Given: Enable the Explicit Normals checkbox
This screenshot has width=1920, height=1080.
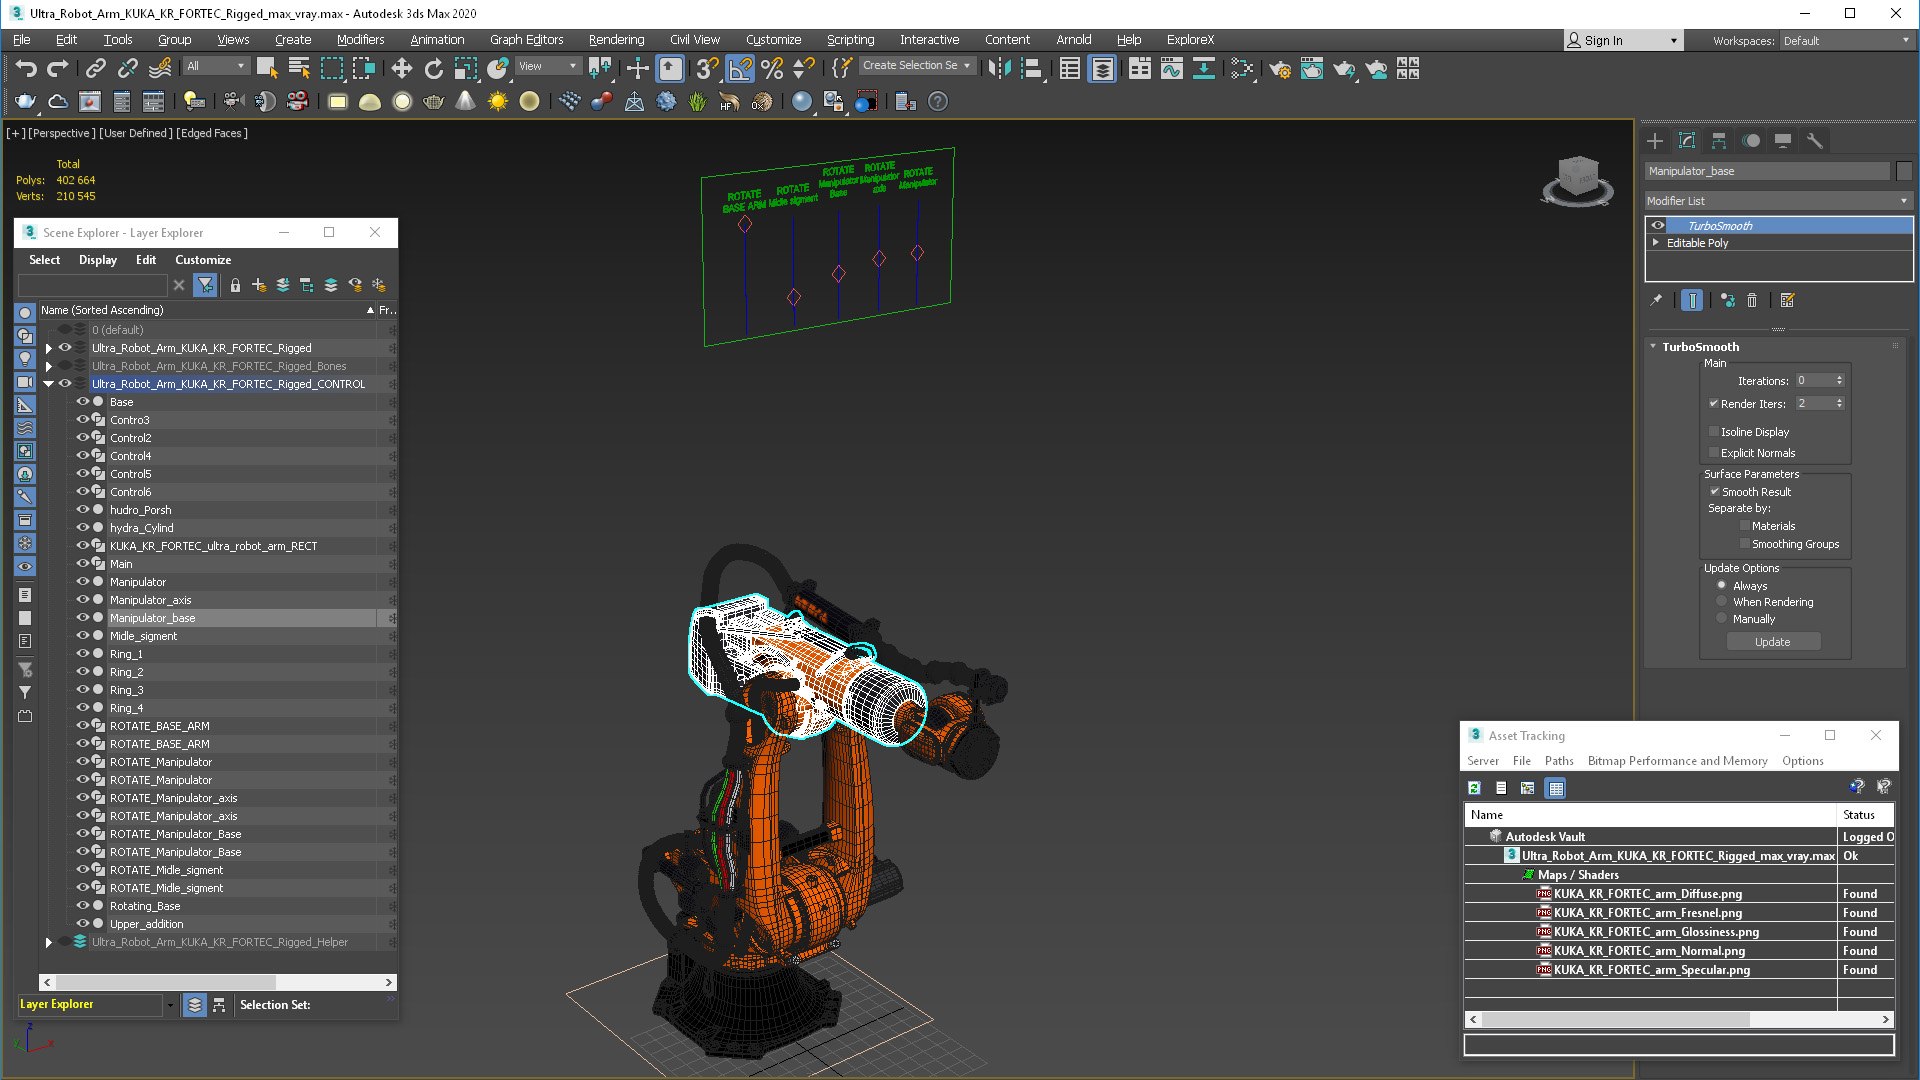Looking at the screenshot, I should [x=1714, y=453].
